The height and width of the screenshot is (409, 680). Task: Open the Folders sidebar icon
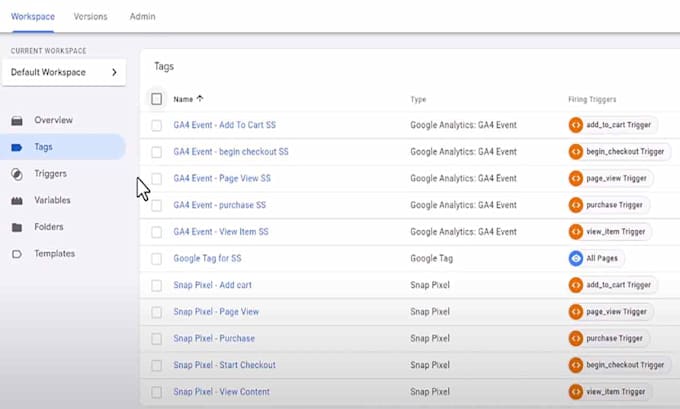[17, 227]
